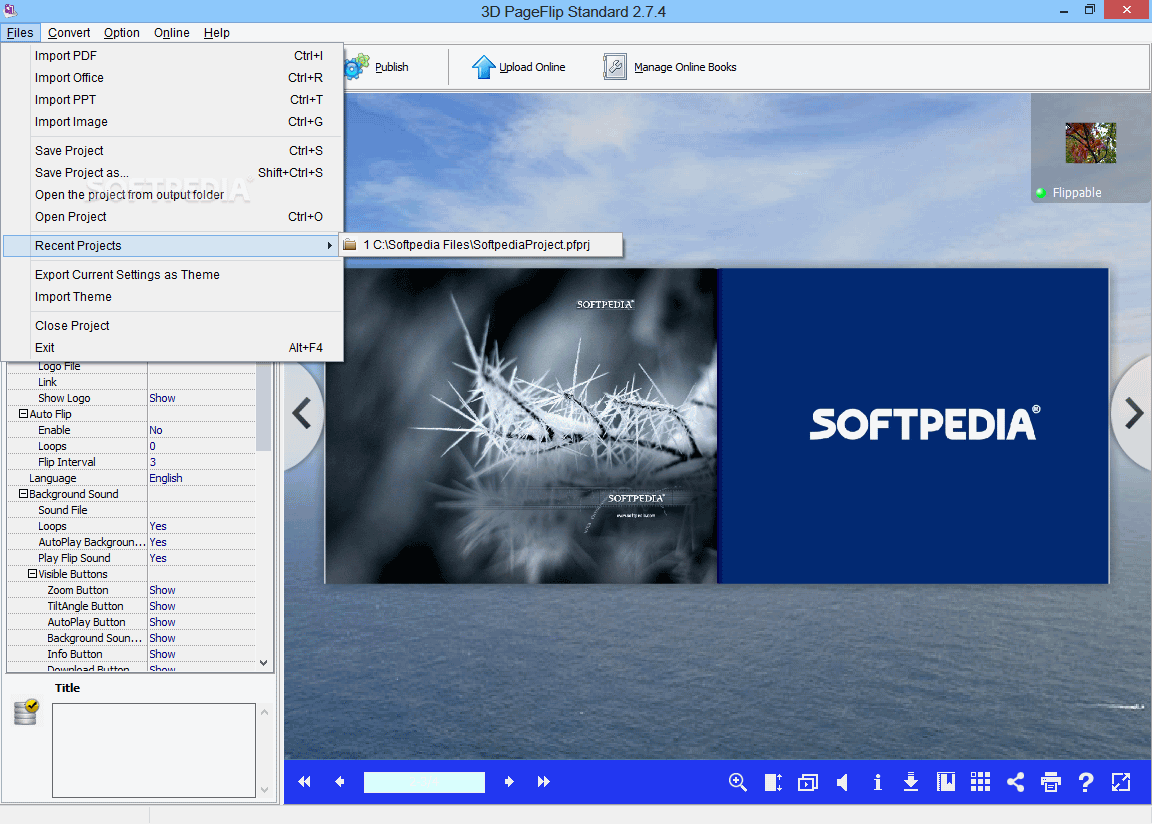Jump to last page with fast-forward arrows

click(x=544, y=782)
